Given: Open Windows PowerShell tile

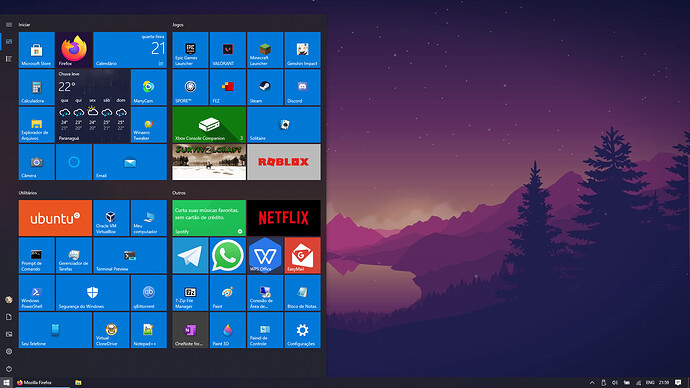Looking at the screenshot, I should [37, 293].
